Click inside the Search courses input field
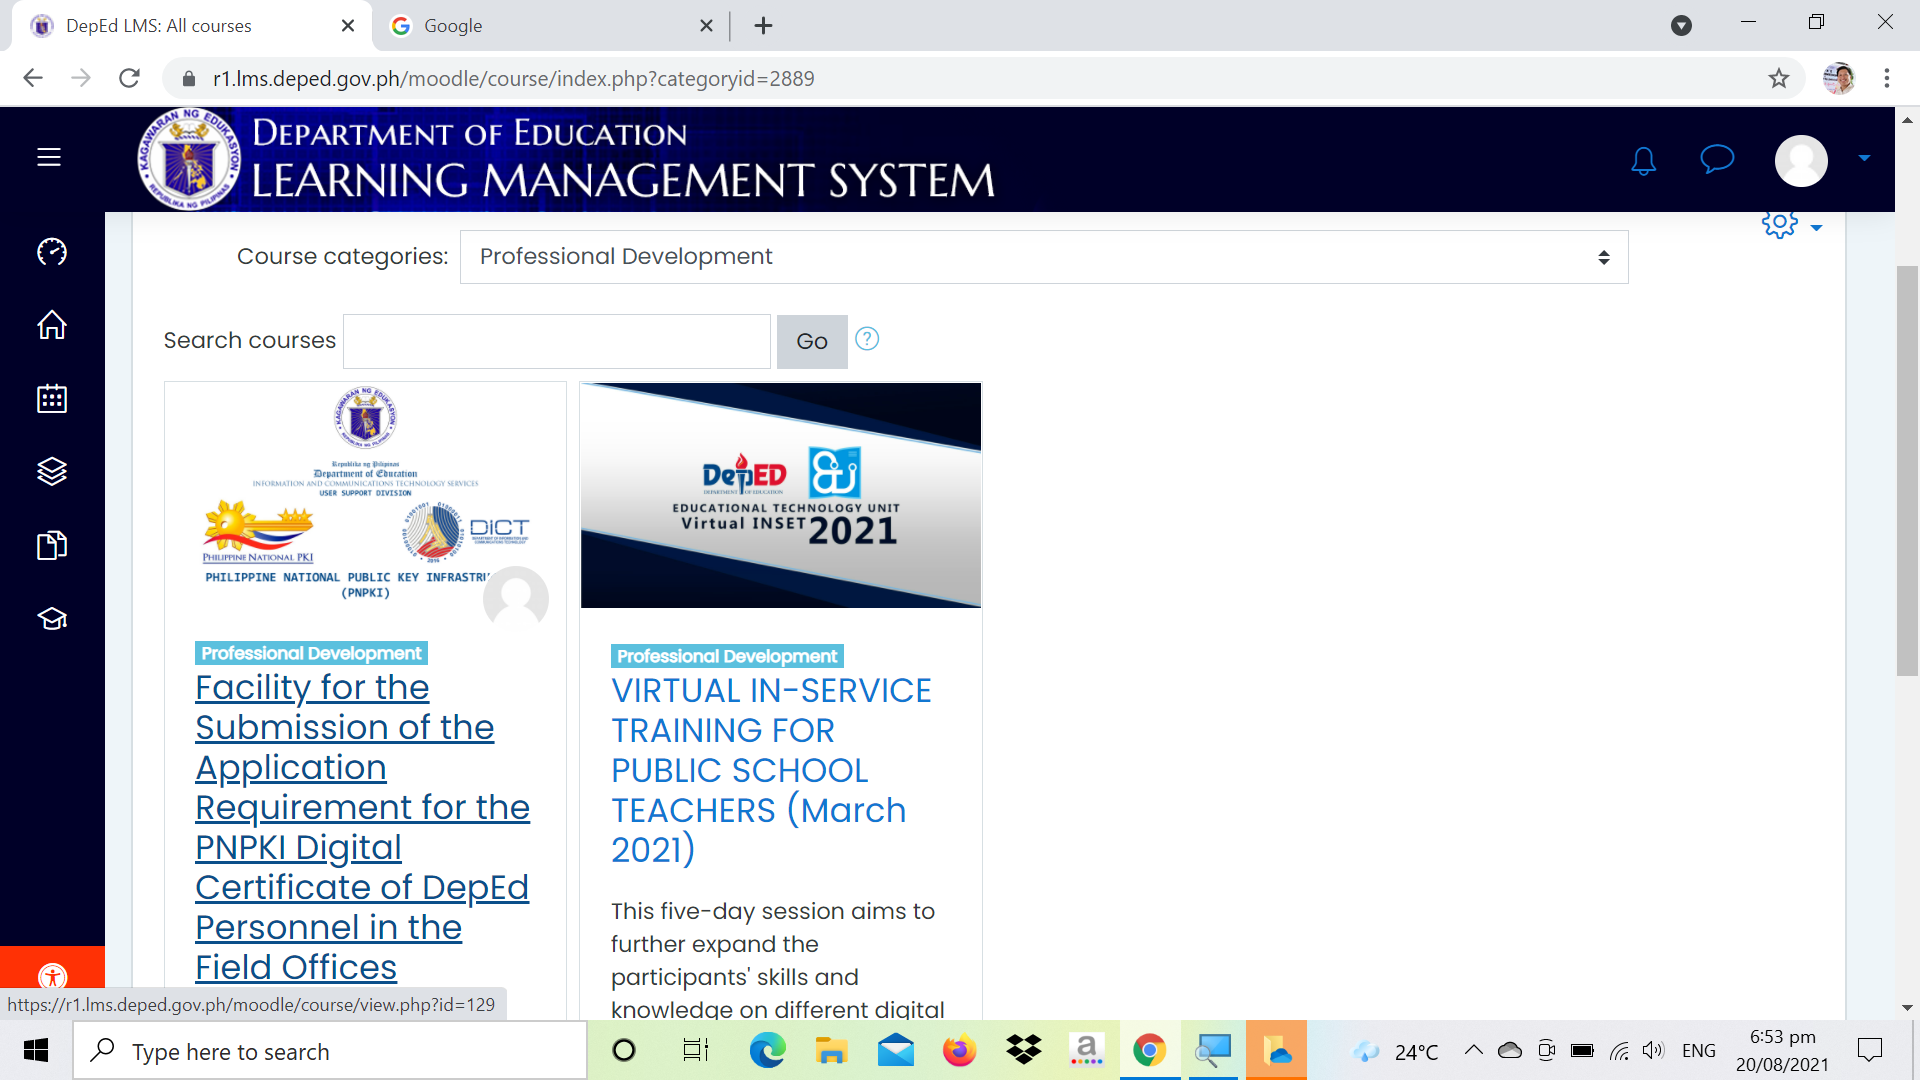This screenshot has height=1080, width=1920. click(x=556, y=341)
